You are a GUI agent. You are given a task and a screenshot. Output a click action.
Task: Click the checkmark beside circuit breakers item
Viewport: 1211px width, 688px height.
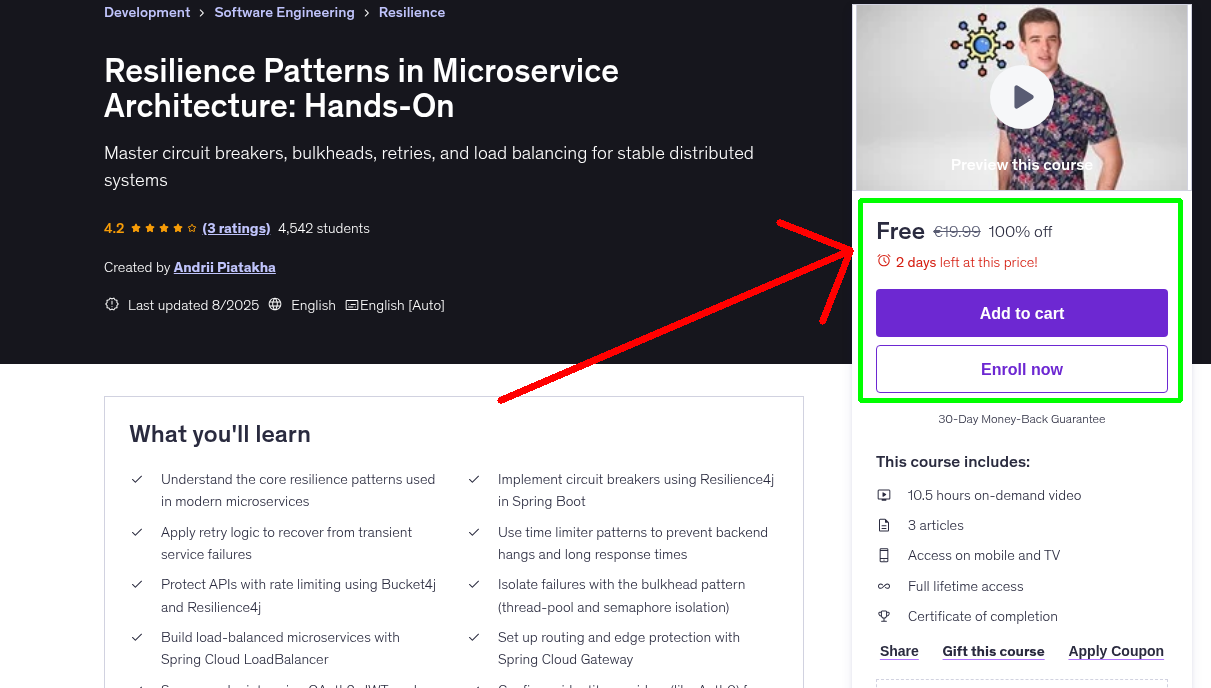tap(473, 479)
